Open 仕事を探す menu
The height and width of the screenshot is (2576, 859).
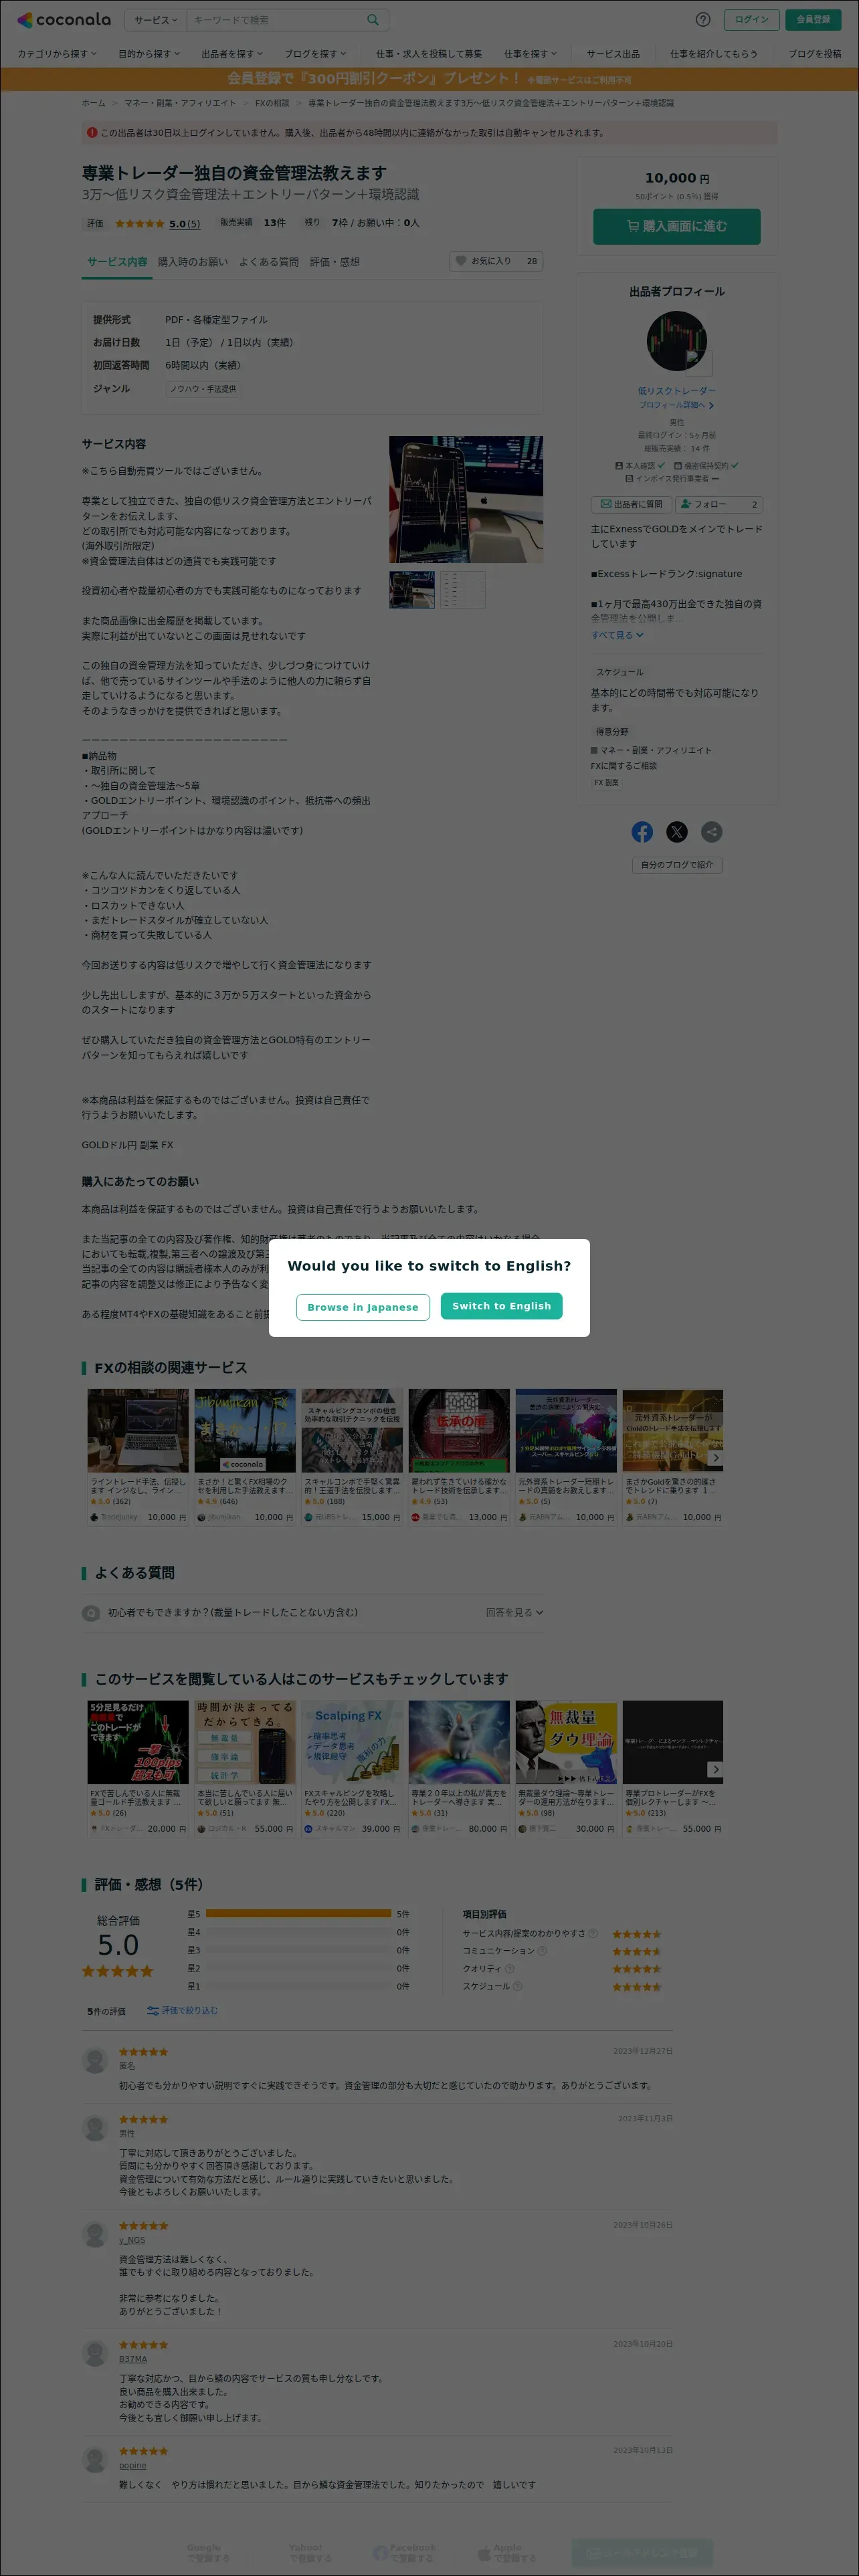tap(530, 54)
